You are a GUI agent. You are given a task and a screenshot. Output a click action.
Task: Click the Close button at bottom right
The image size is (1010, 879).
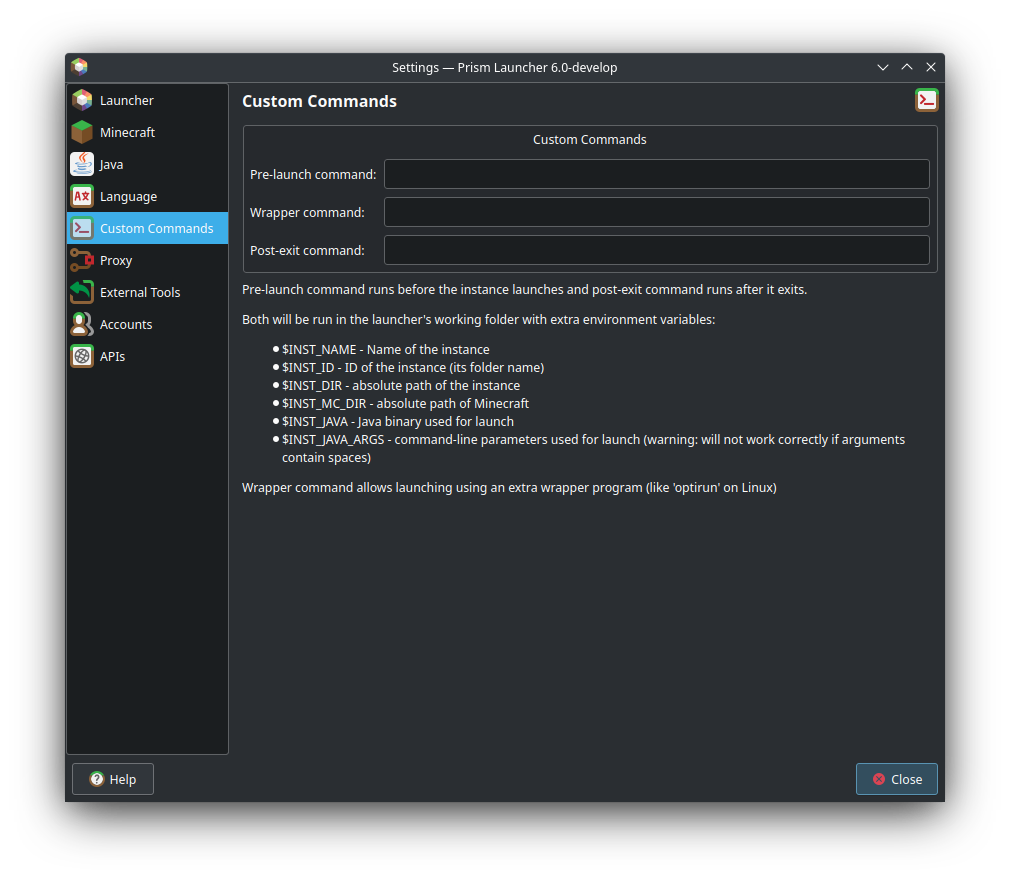[896, 779]
